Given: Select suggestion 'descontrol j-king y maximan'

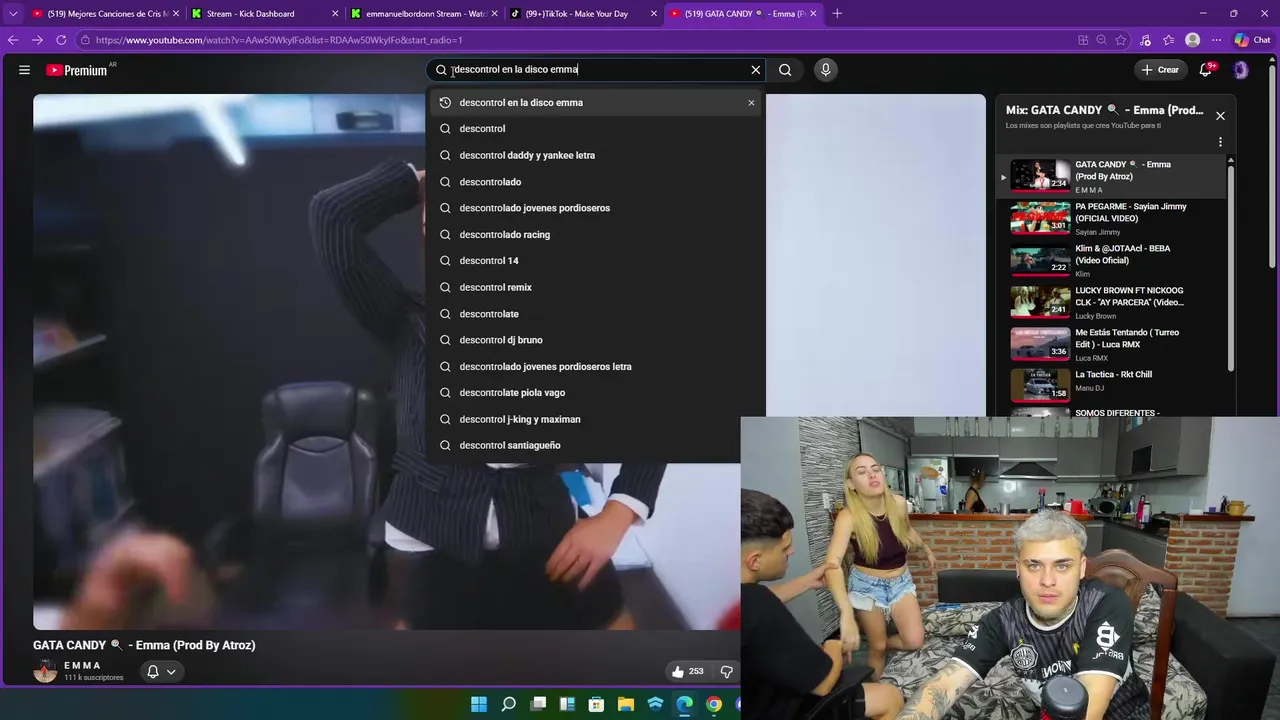Looking at the screenshot, I should point(597,419).
